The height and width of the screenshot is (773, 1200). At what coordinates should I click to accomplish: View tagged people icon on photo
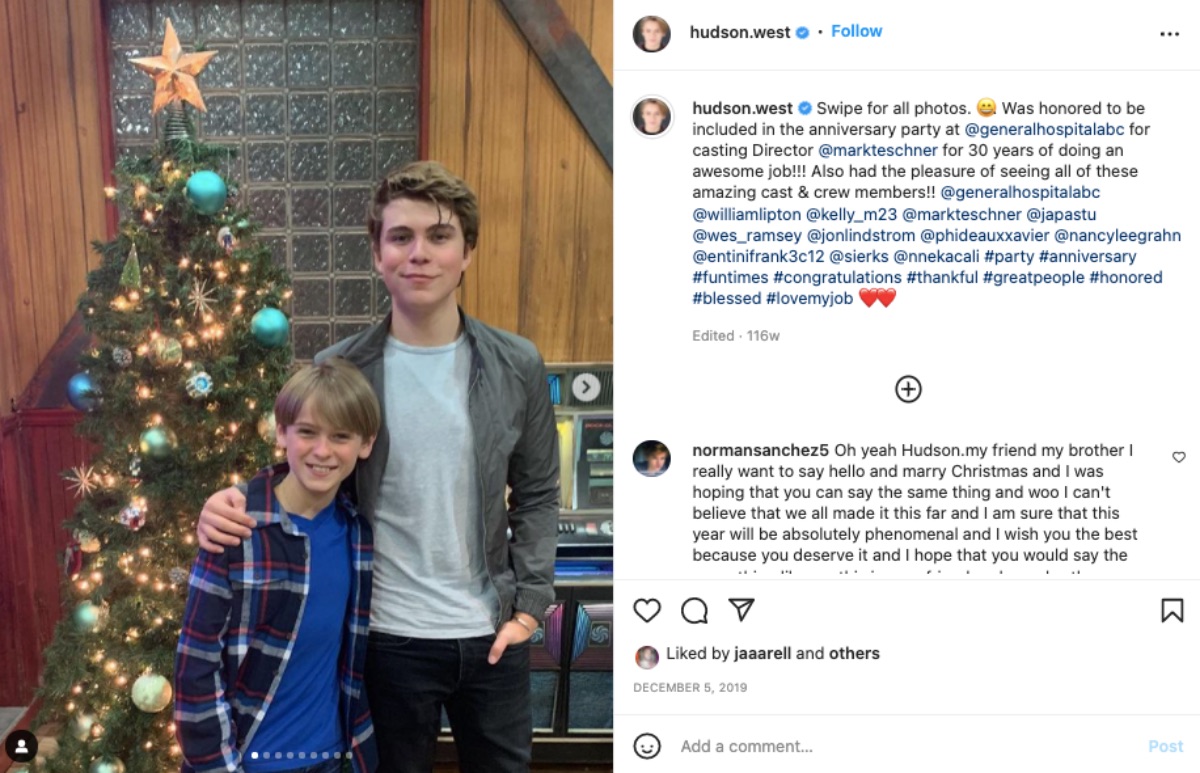coord(21,745)
